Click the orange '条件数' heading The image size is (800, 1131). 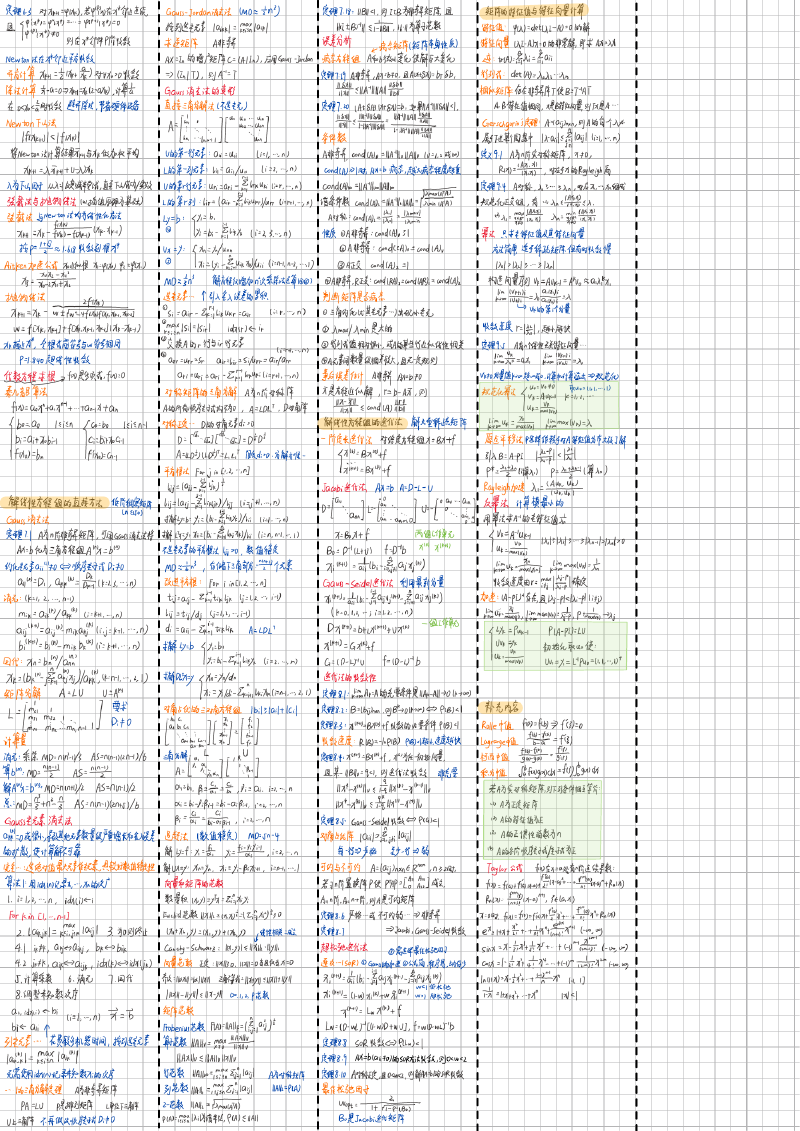pyautogui.click(x=333, y=136)
